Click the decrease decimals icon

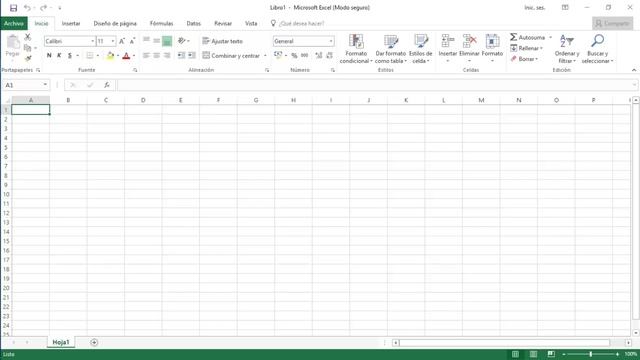point(329,56)
